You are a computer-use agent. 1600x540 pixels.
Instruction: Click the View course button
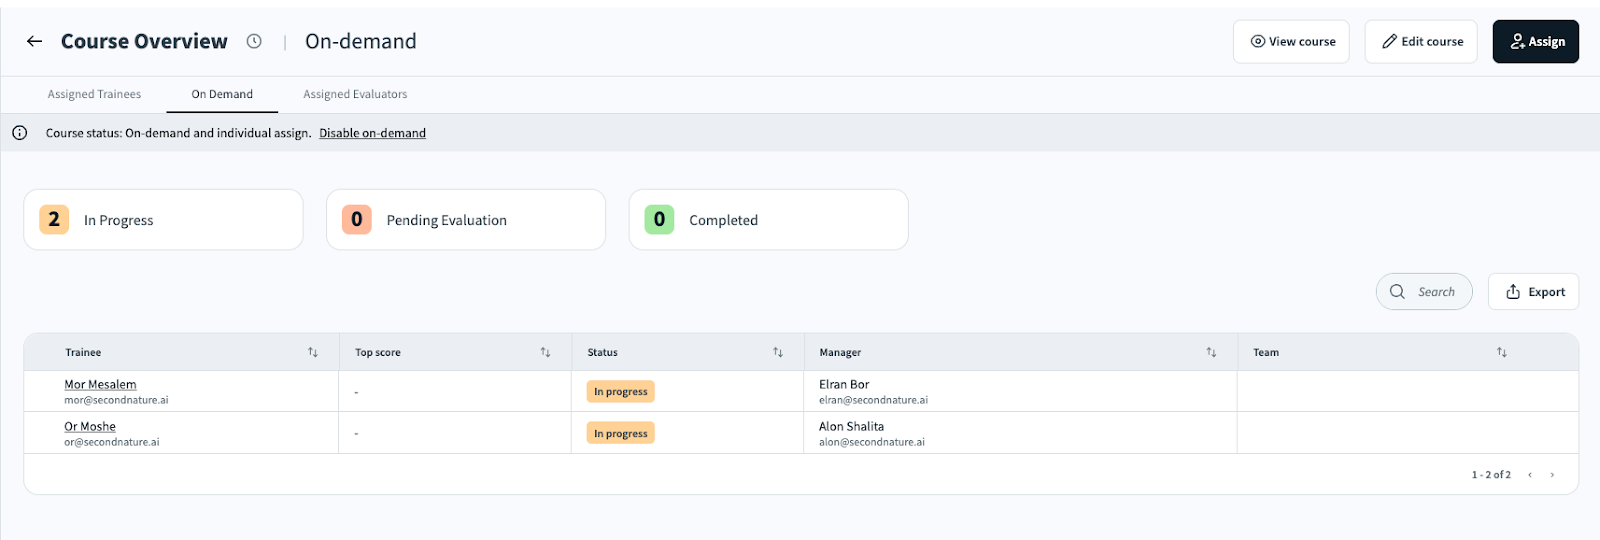click(x=1290, y=42)
